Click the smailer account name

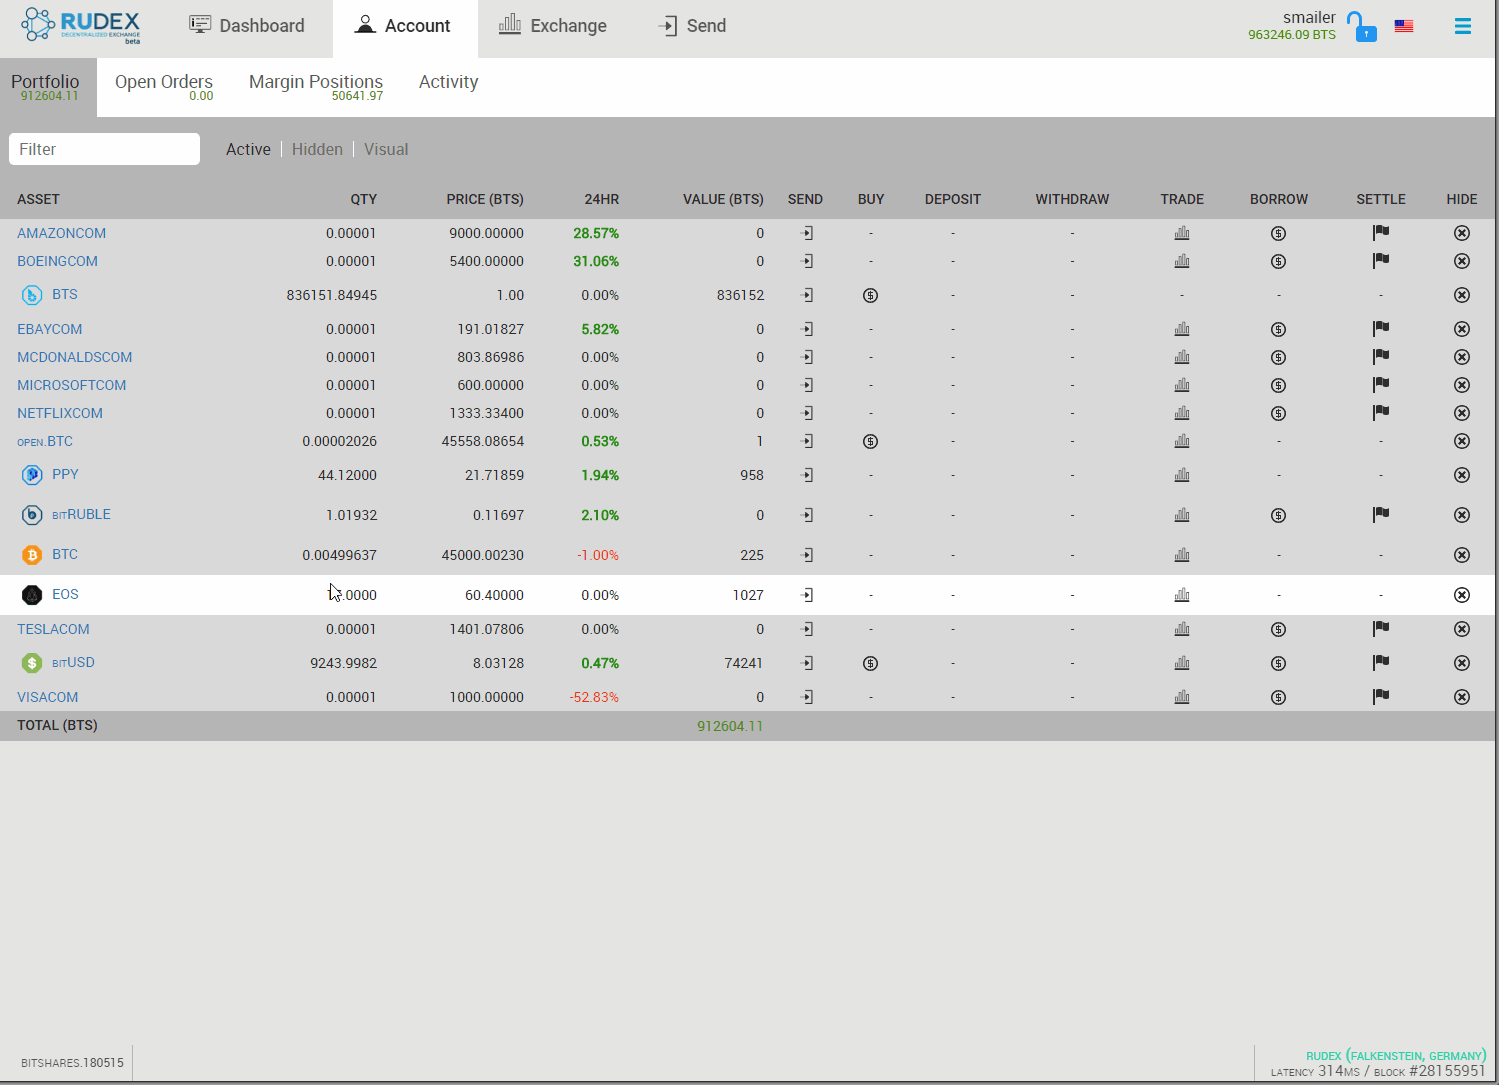tap(1309, 17)
